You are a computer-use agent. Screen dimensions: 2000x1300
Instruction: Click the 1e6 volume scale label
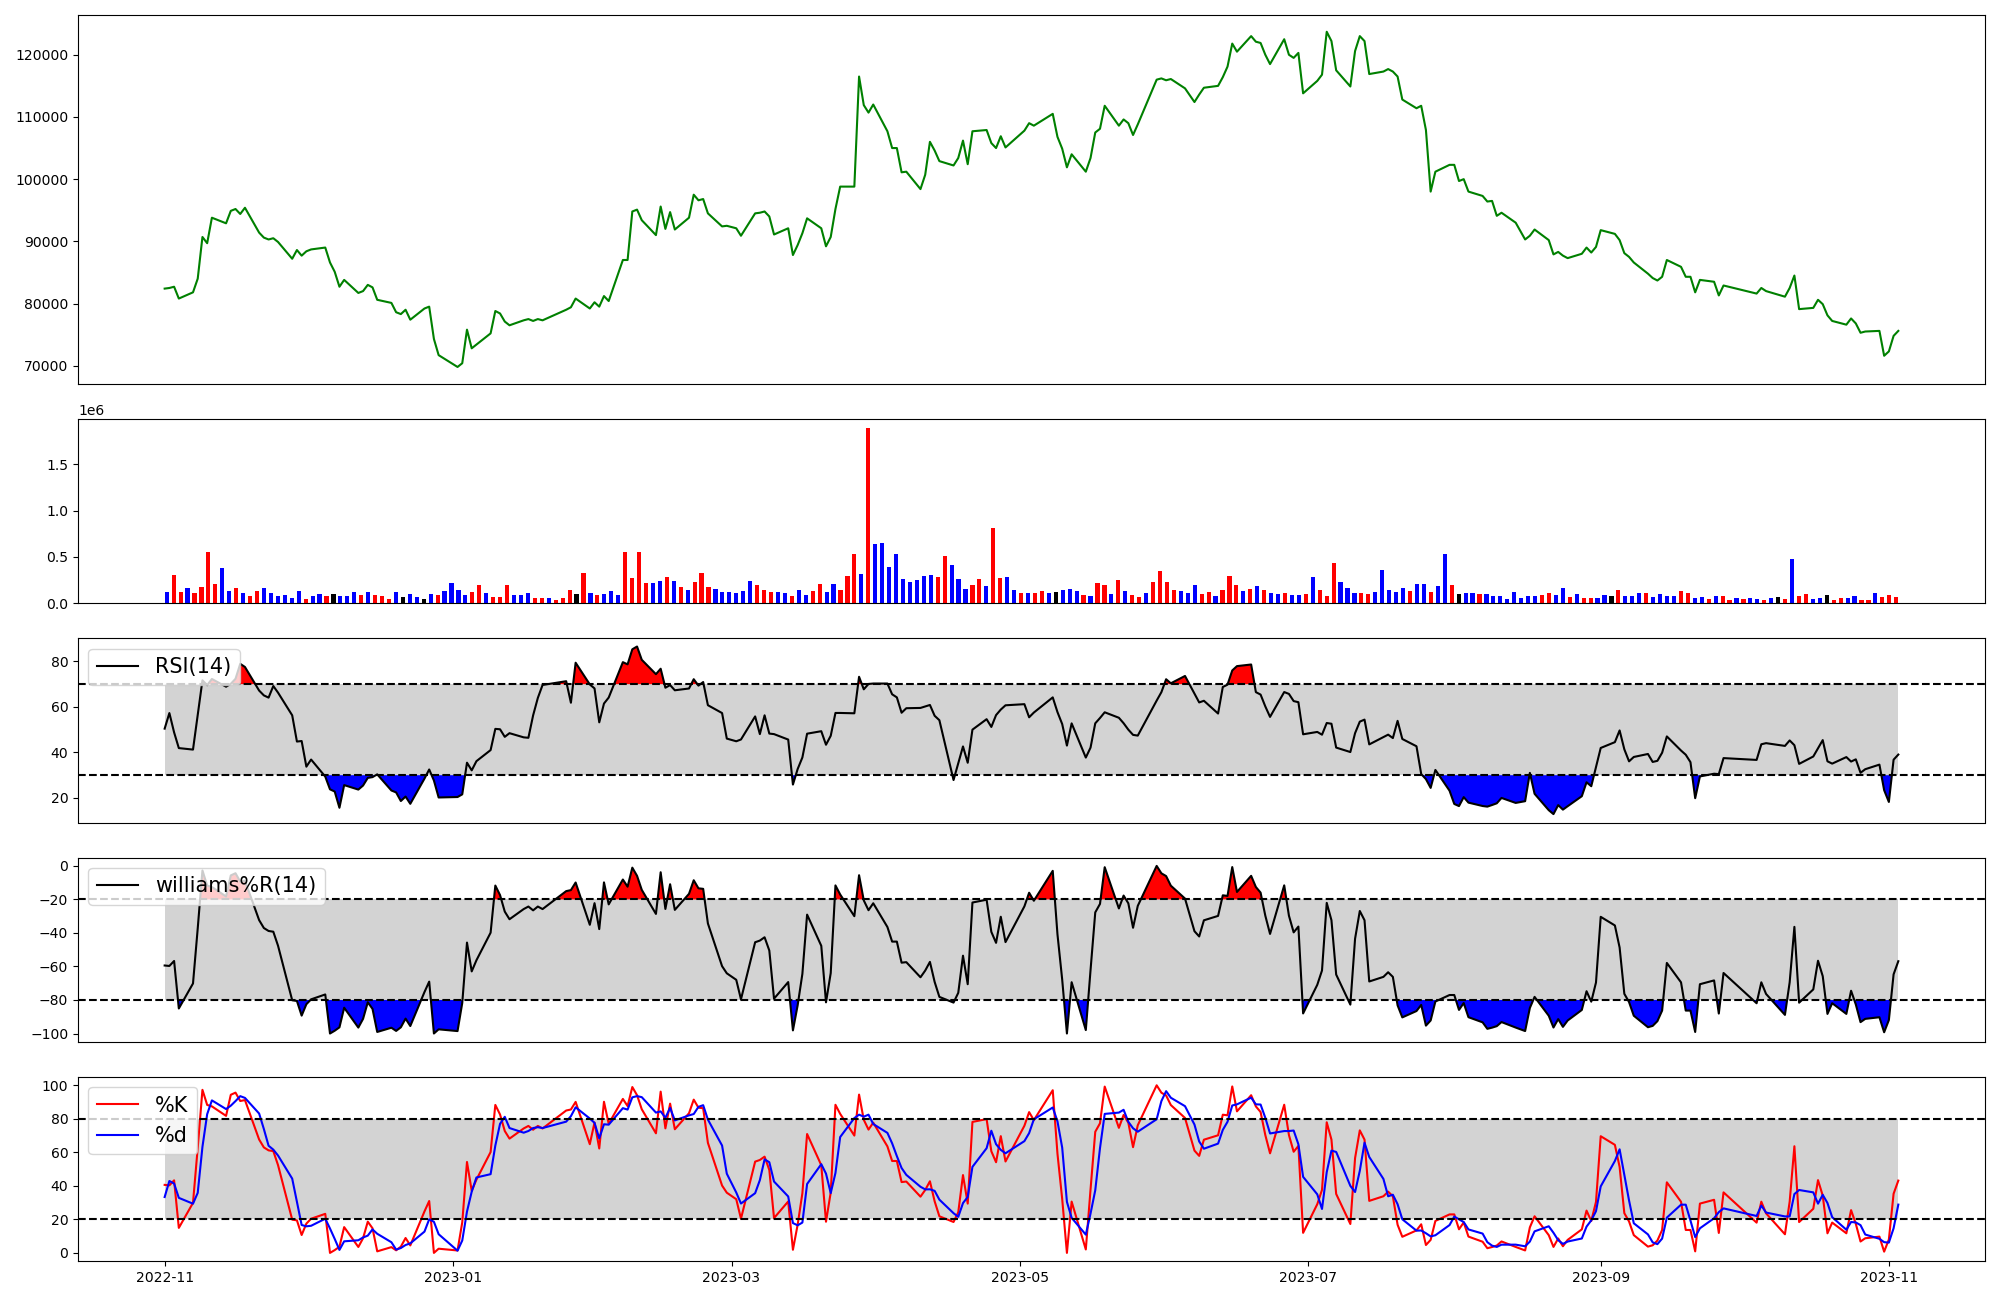coord(91,411)
